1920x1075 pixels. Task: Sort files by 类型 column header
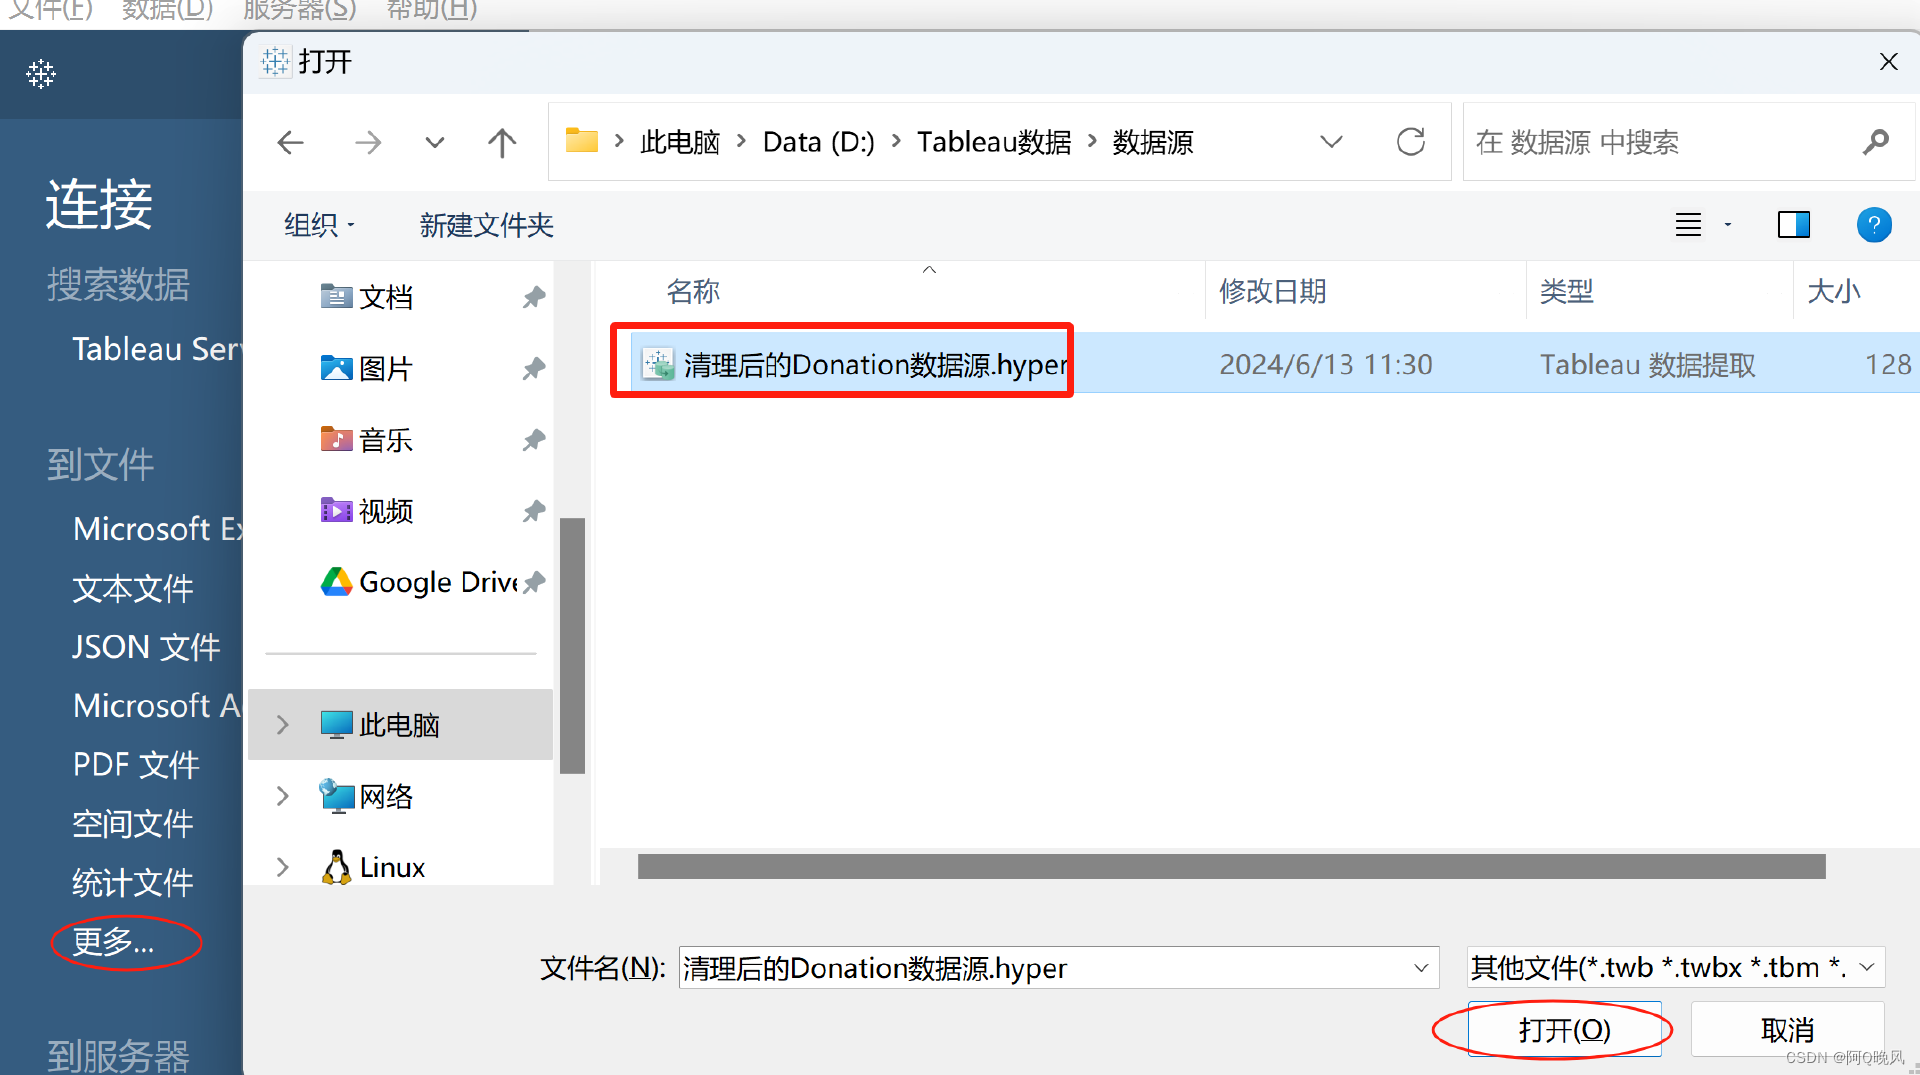pos(1566,291)
